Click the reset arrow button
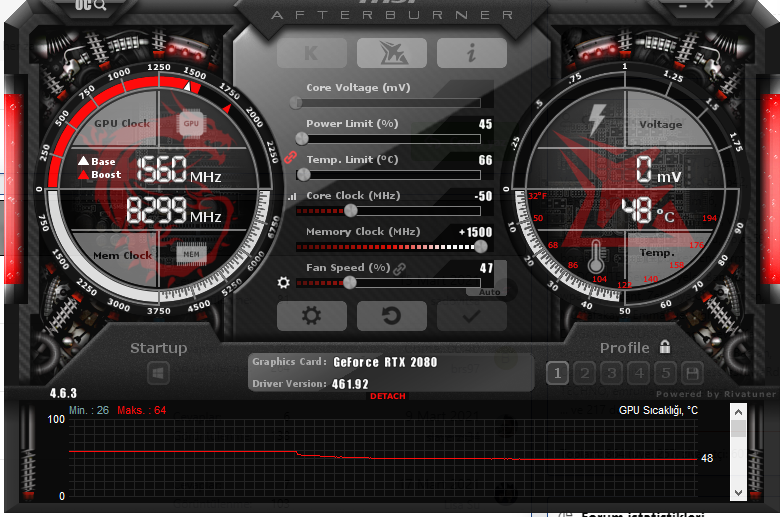 (x=391, y=316)
